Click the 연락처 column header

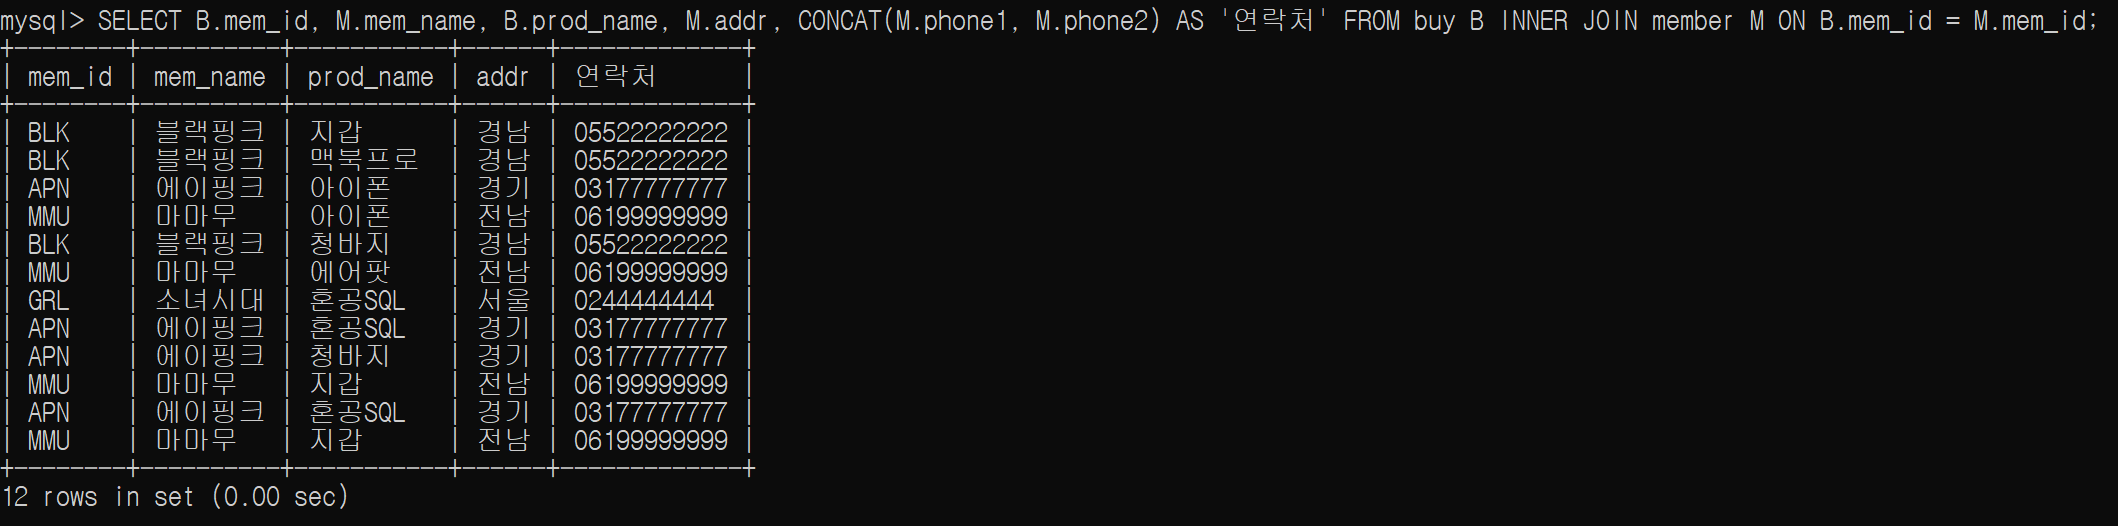[x=615, y=76]
